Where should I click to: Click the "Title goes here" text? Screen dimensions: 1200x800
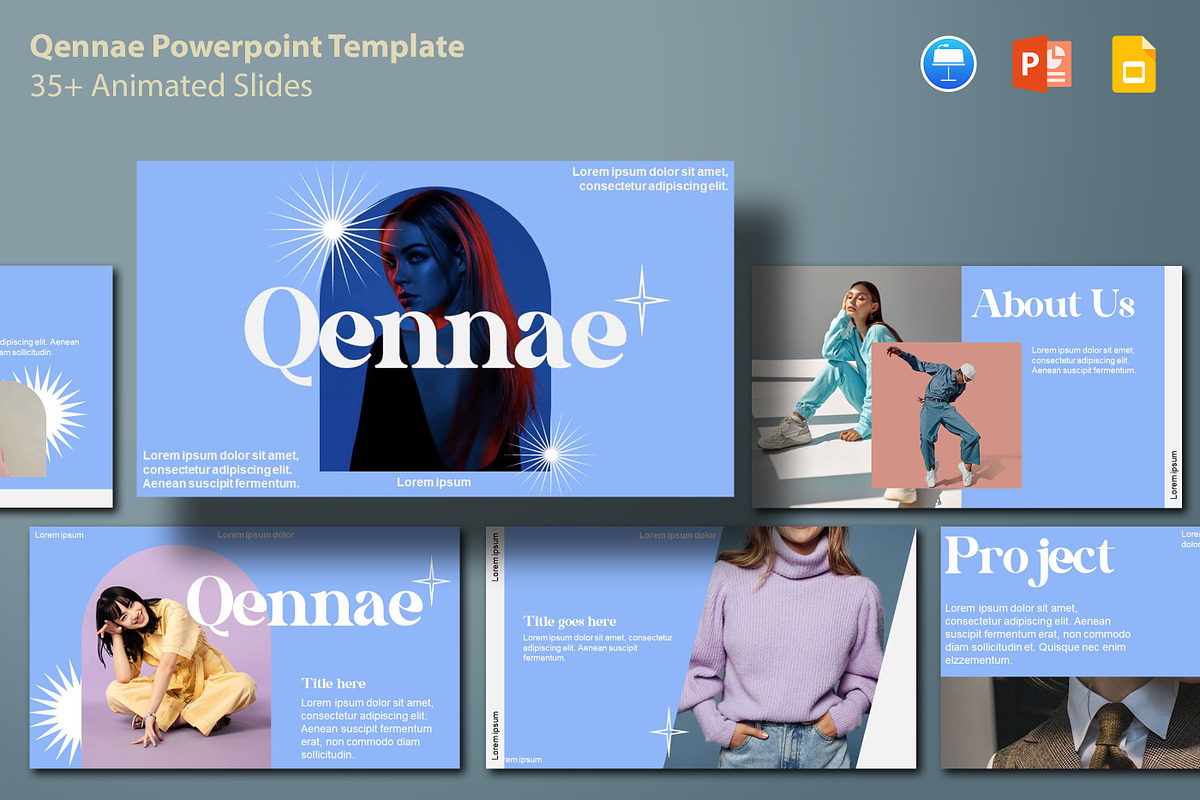point(569,621)
